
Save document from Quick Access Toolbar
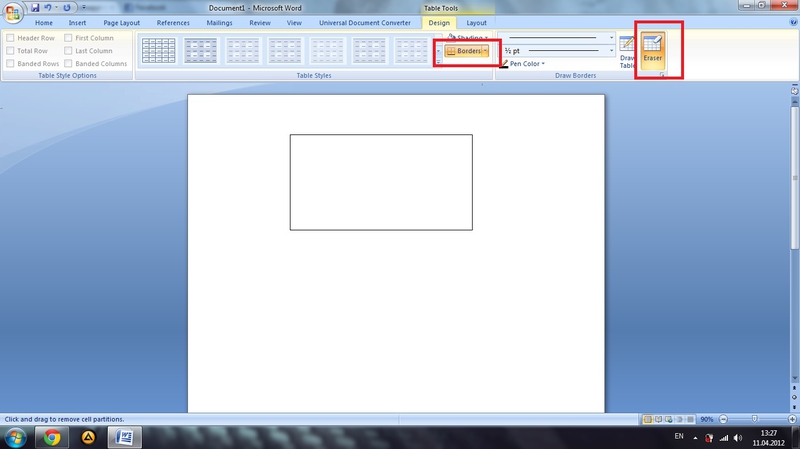[35, 7]
